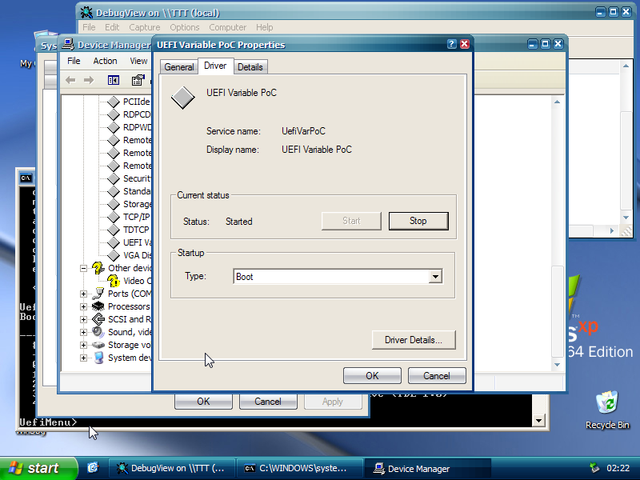Confirm UEFI Variable PoC Properties with OK
This screenshot has width=640, height=480.
(x=372, y=376)
